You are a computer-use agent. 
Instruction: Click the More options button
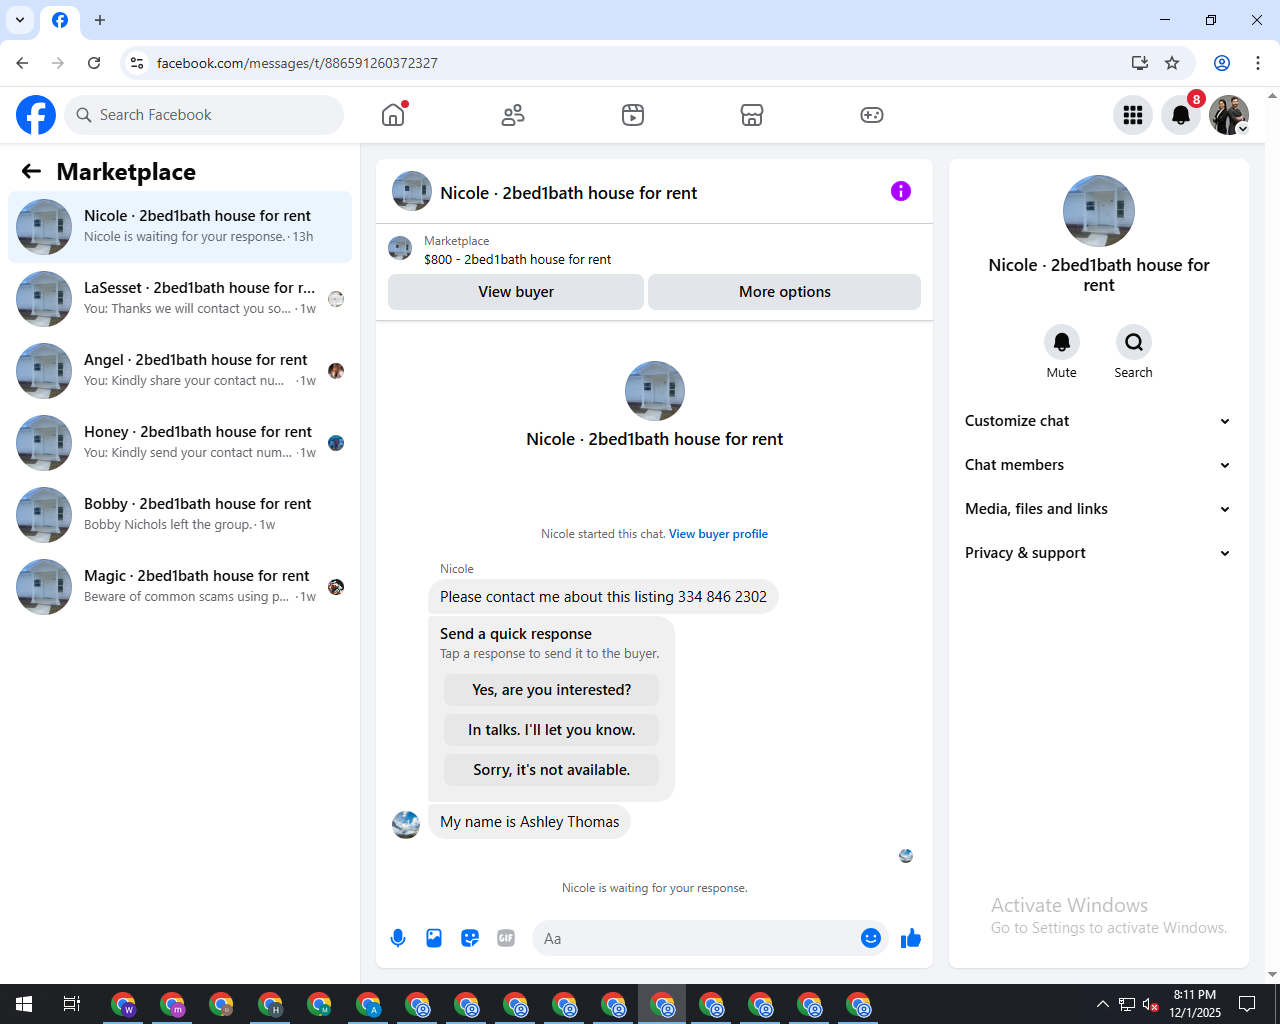click(x=785, y=292)
